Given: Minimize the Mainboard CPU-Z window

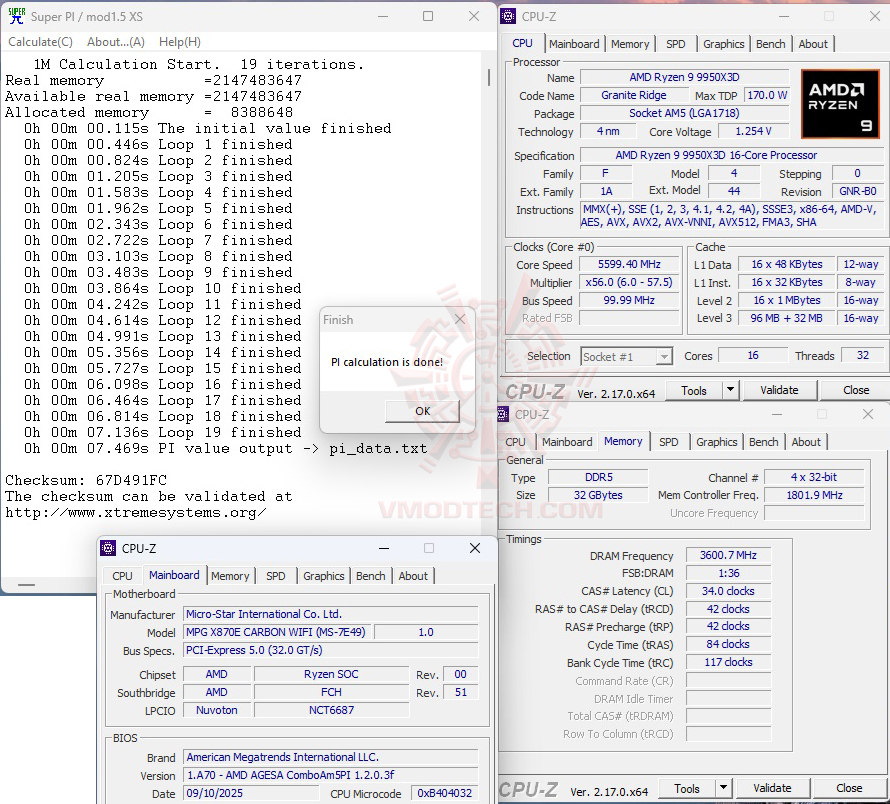Looking at the screenshot, I should [x=384, y=548].
